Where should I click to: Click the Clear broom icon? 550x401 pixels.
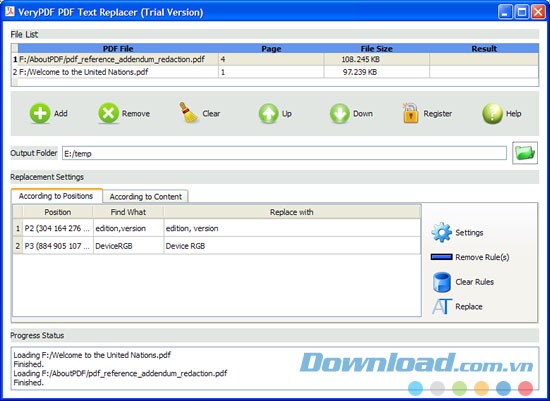coord(188,113)
